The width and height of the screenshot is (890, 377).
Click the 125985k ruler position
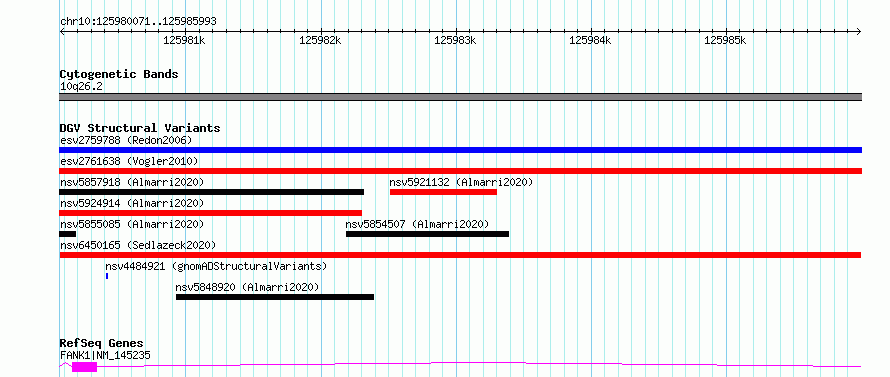coord(725,40)
